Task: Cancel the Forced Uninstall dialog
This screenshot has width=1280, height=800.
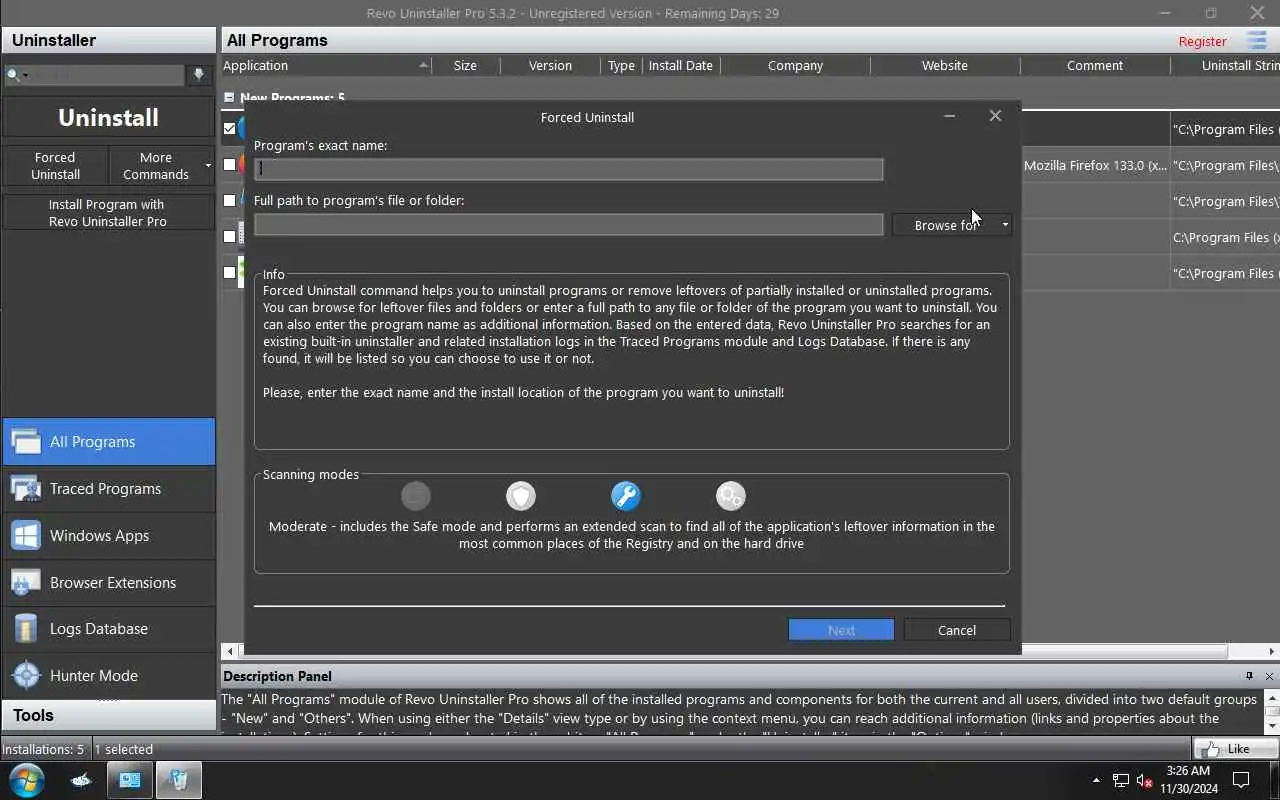Action: click(x=957, y=630)
